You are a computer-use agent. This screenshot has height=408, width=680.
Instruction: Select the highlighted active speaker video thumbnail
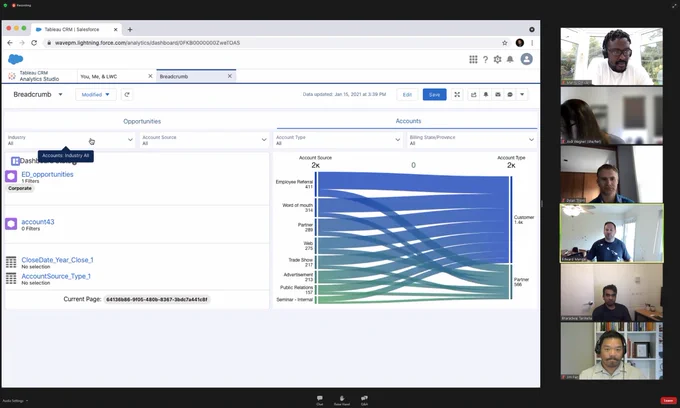611,233
